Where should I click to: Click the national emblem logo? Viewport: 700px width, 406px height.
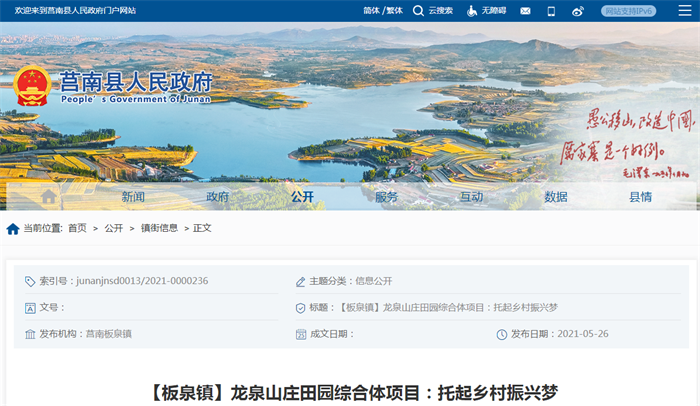click(32, 87)
